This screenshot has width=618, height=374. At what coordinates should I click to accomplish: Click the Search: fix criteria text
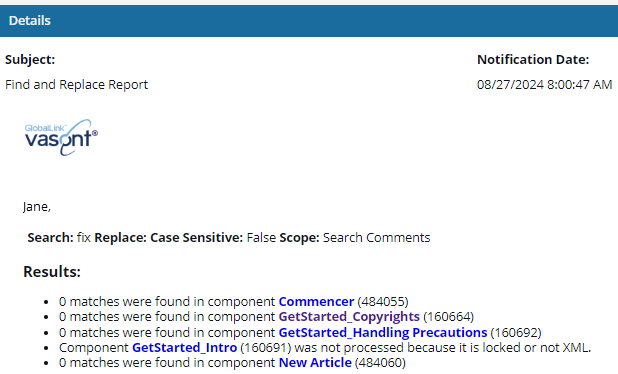click(x=59, y=238)
